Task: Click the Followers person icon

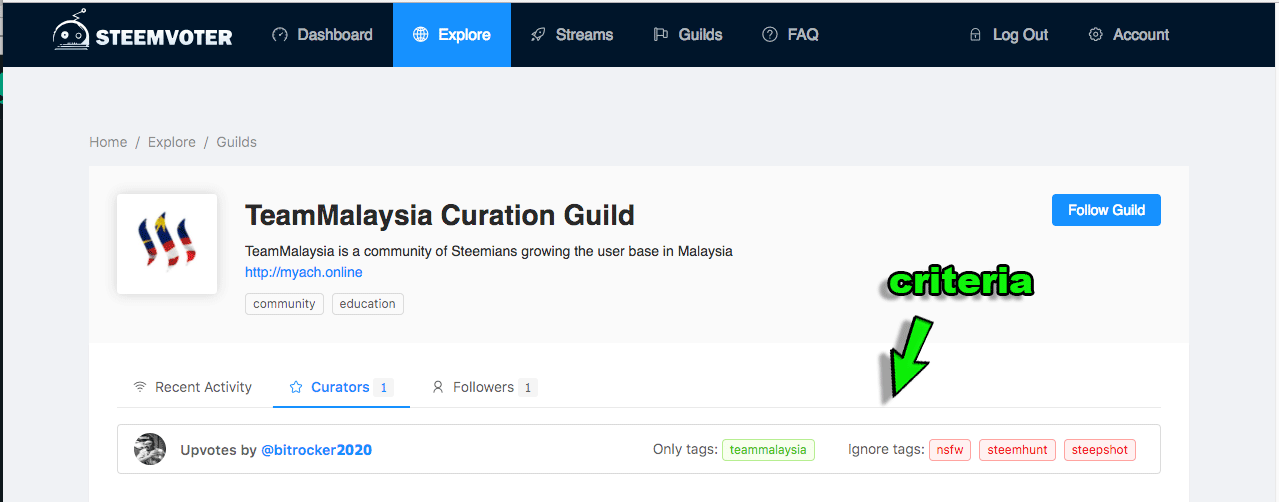Action: click(438, 387)
